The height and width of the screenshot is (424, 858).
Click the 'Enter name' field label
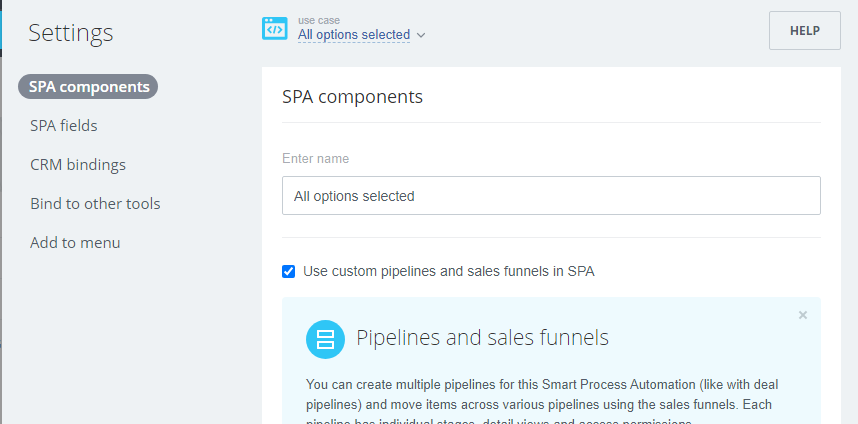(x=315, y=159)
